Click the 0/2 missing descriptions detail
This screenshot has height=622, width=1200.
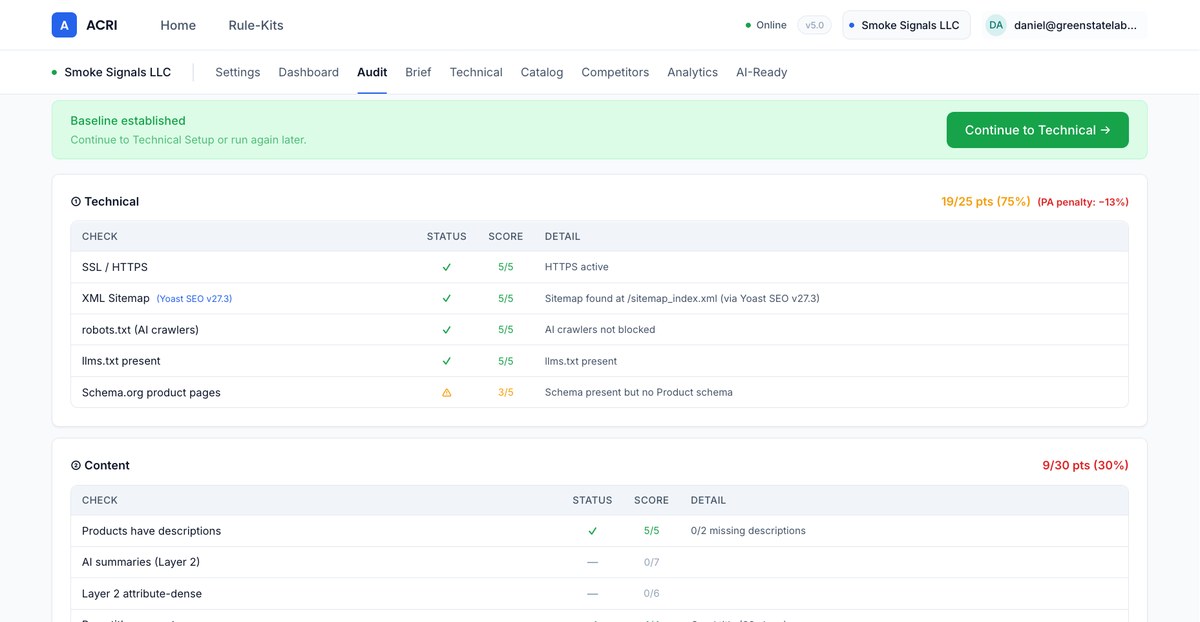[x=748, y=531]
